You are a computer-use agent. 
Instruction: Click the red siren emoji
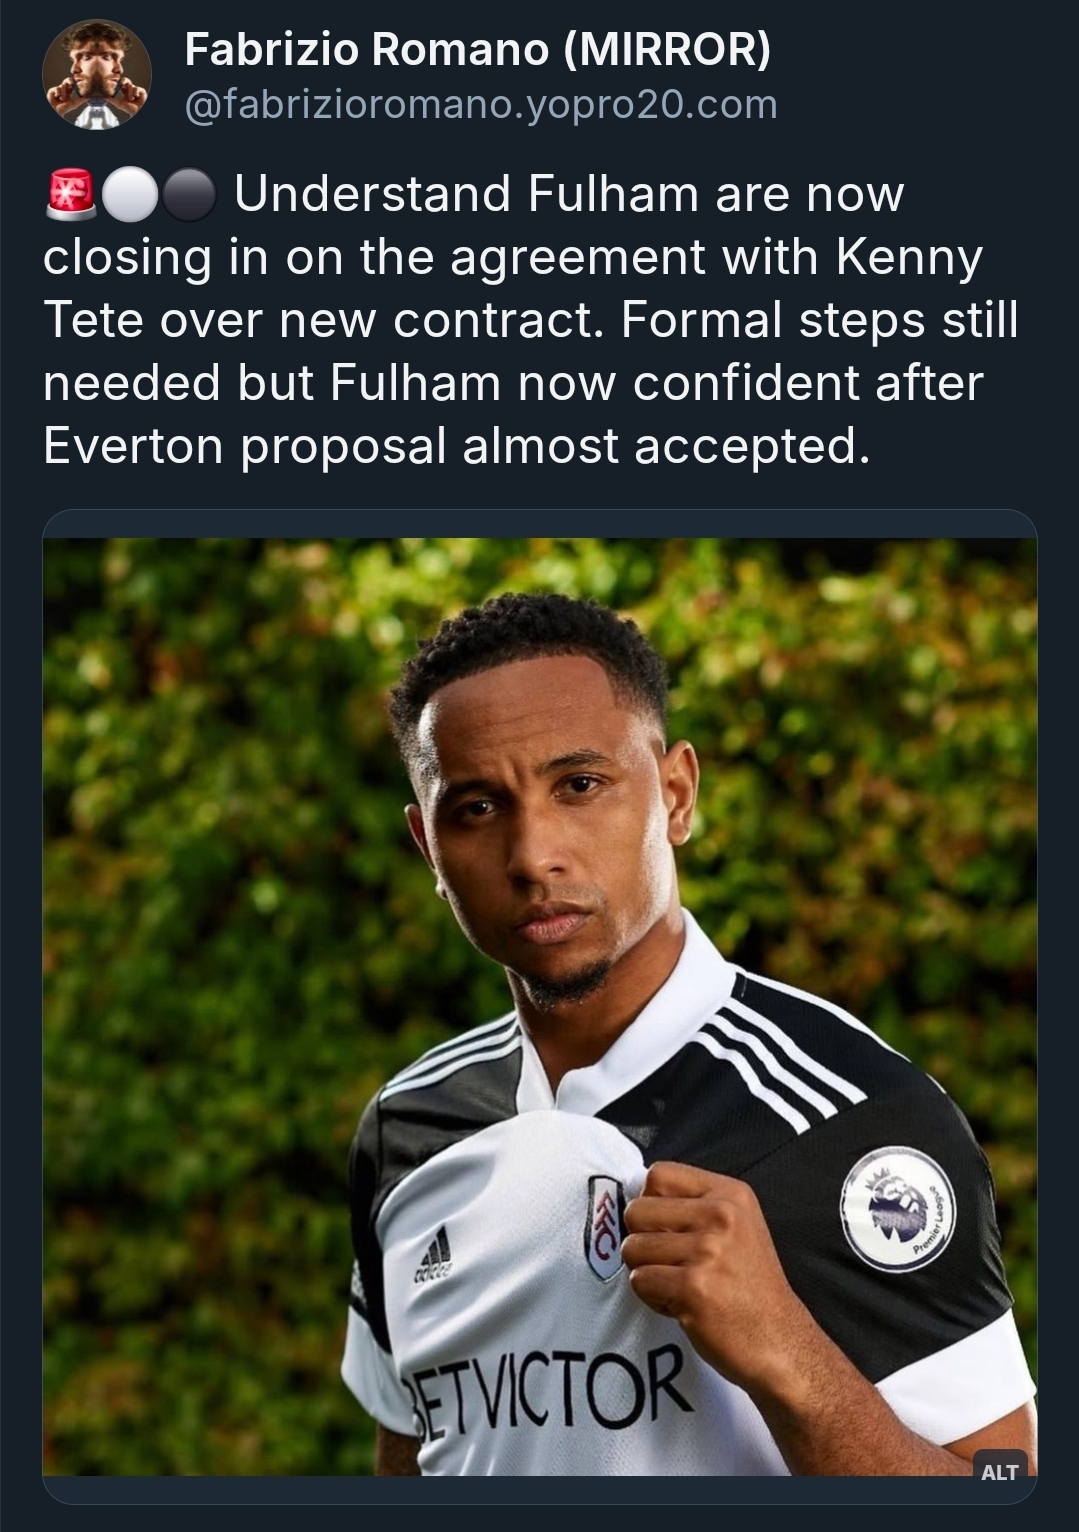[70, 194]
